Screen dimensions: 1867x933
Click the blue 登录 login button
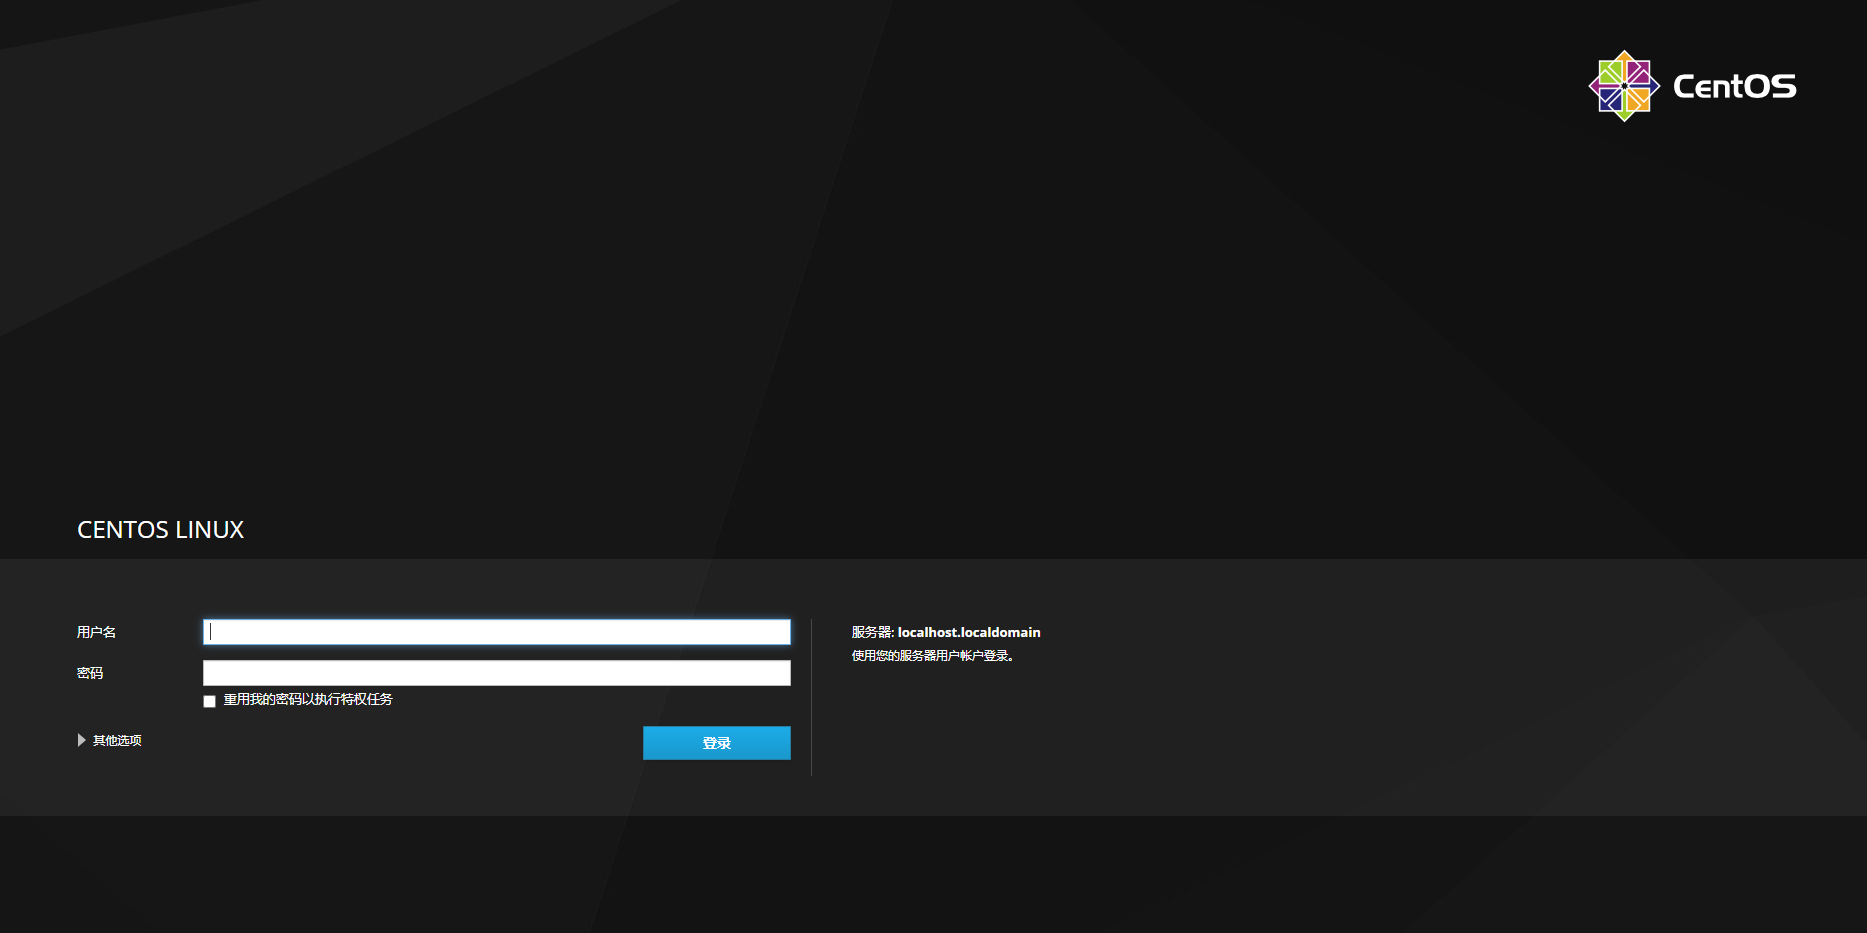tap(716, 743)
